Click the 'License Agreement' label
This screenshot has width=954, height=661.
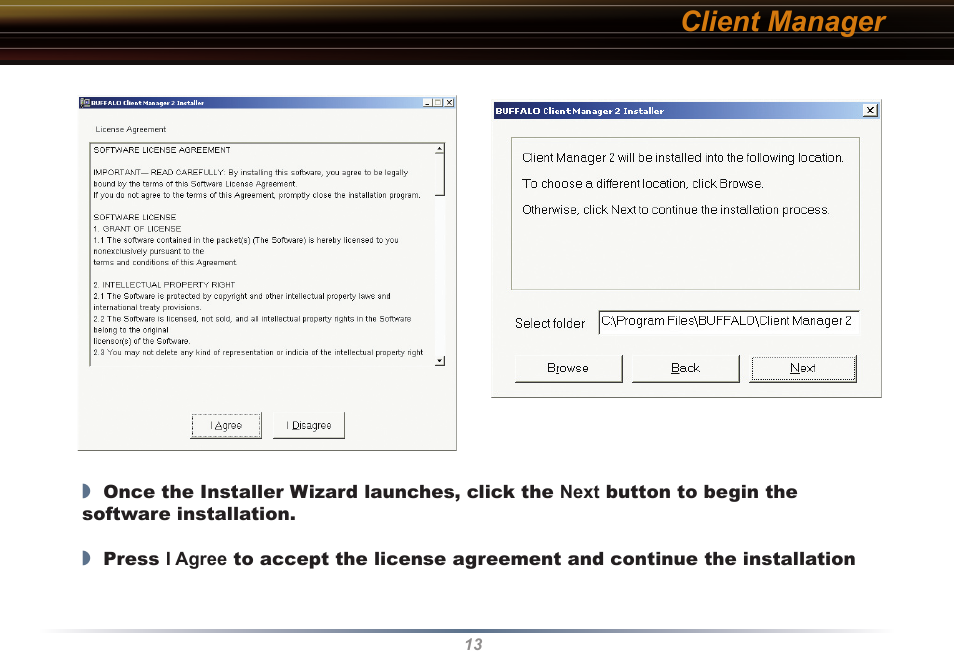(130, 129)
